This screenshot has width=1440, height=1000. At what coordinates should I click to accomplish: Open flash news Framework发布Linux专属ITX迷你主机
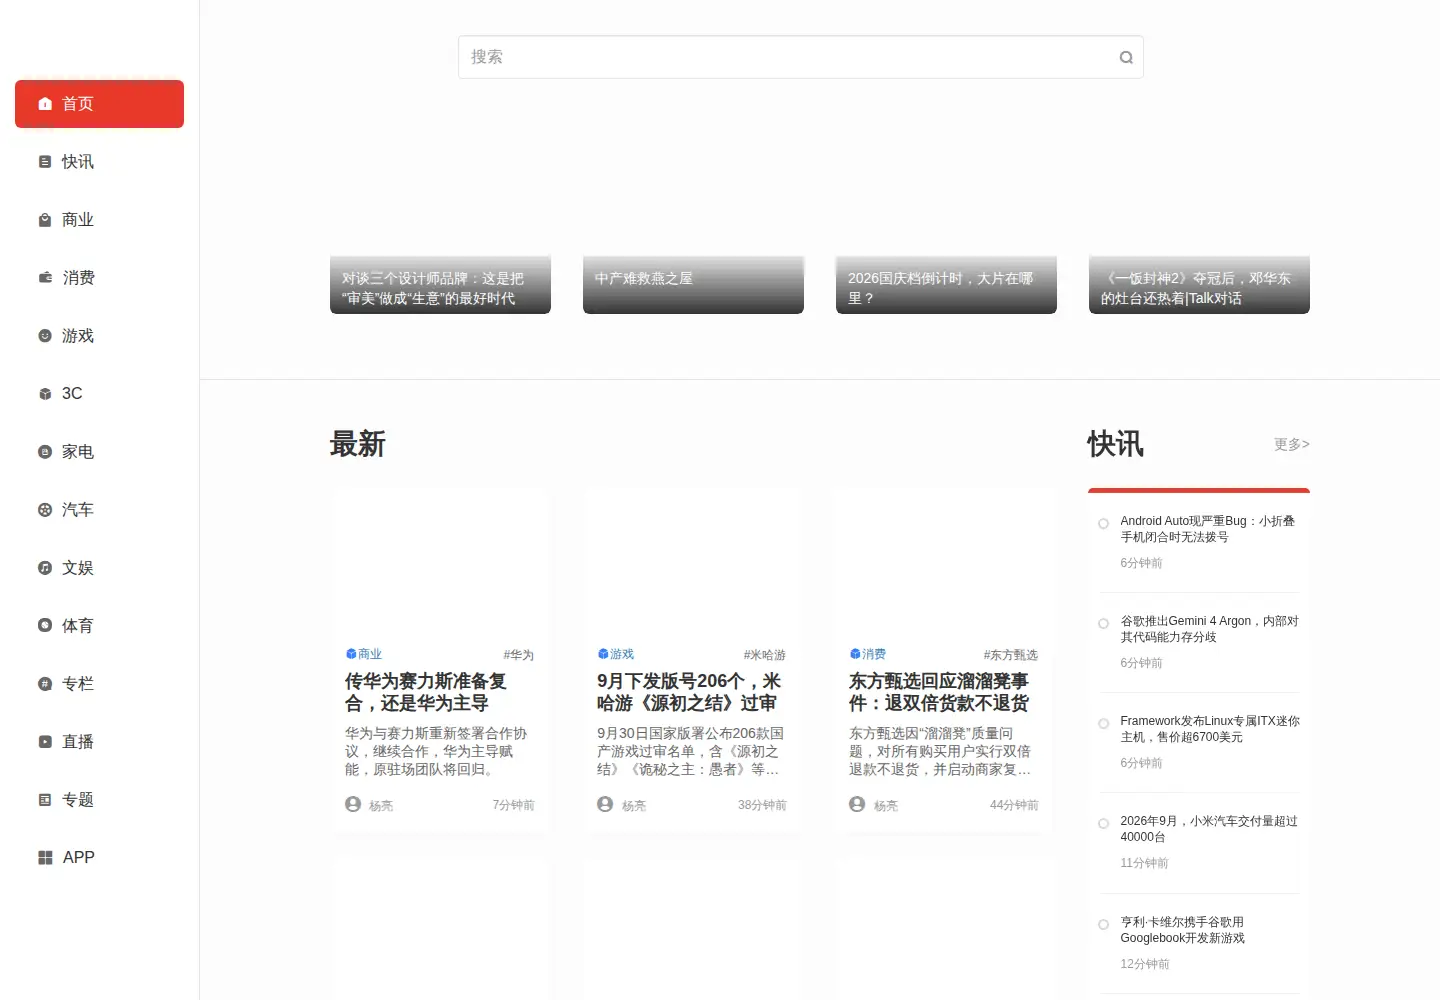tap(1210, 729)
